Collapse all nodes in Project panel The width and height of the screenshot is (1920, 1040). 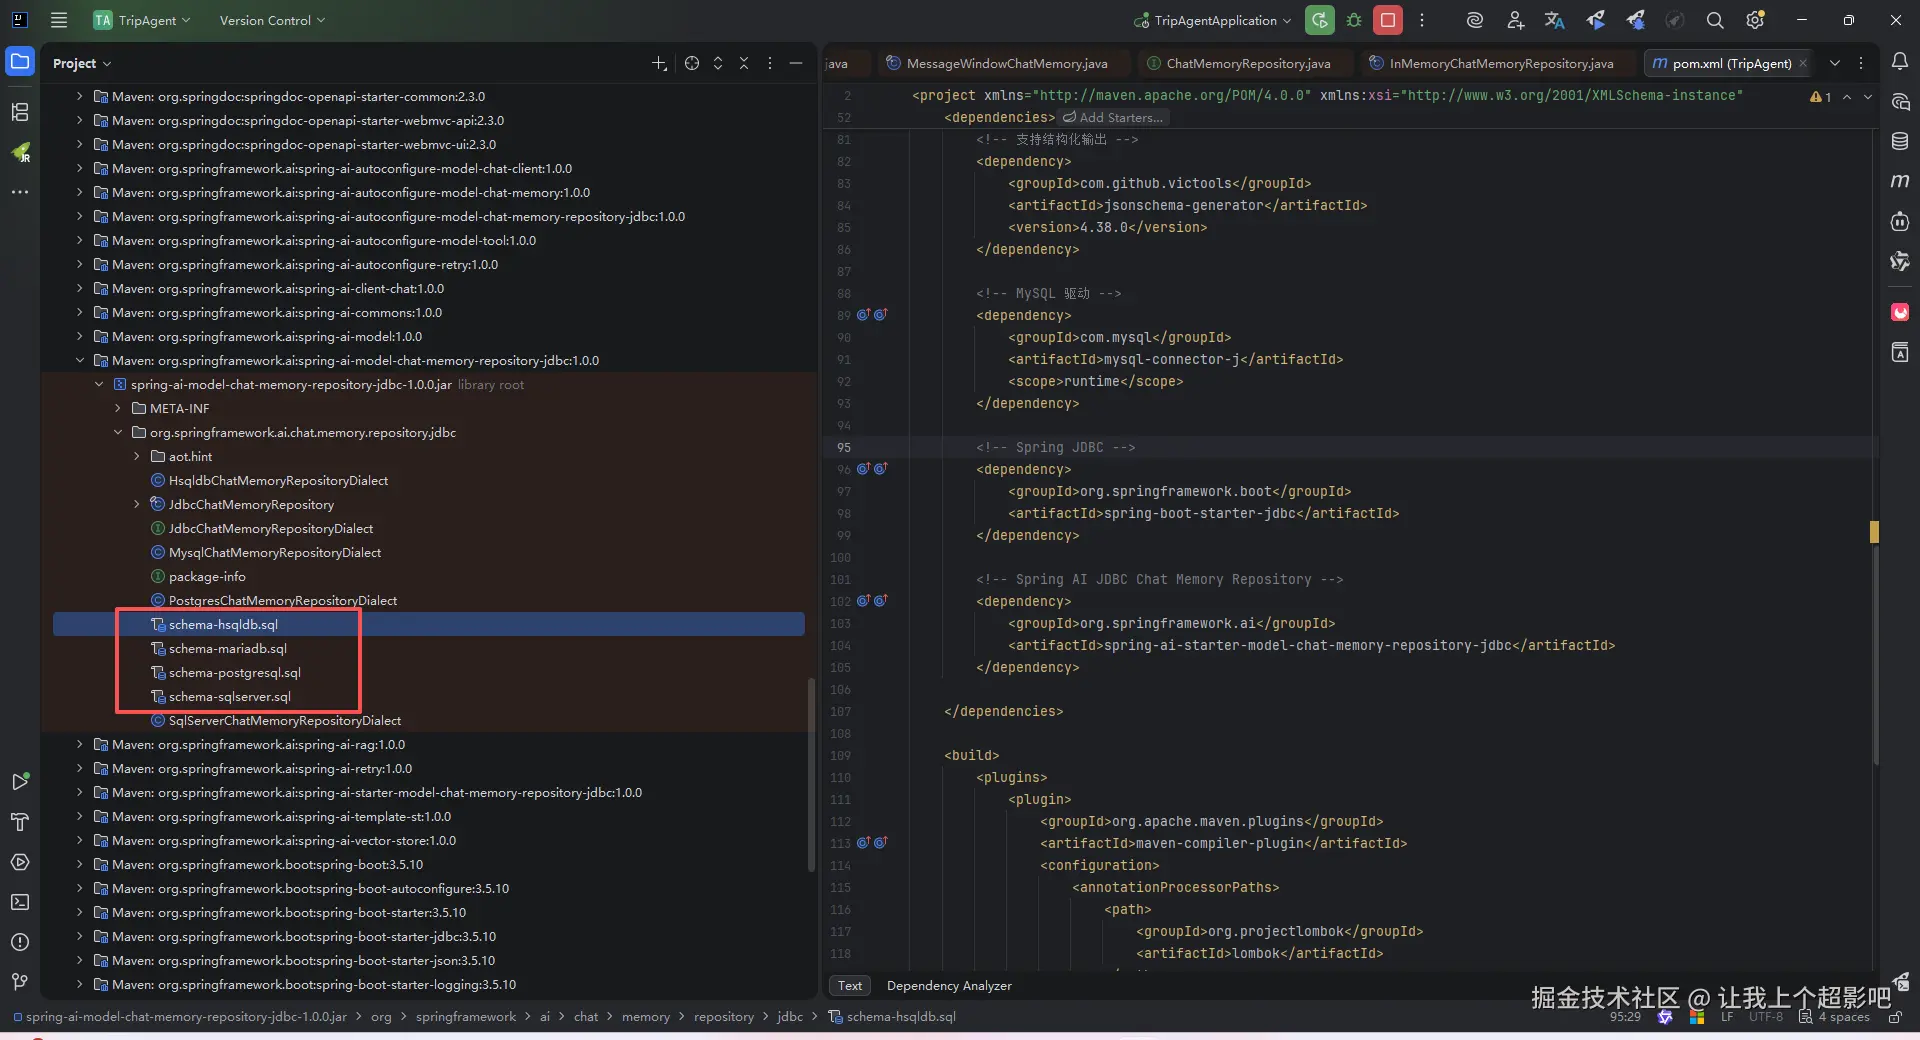click(744, 63)
